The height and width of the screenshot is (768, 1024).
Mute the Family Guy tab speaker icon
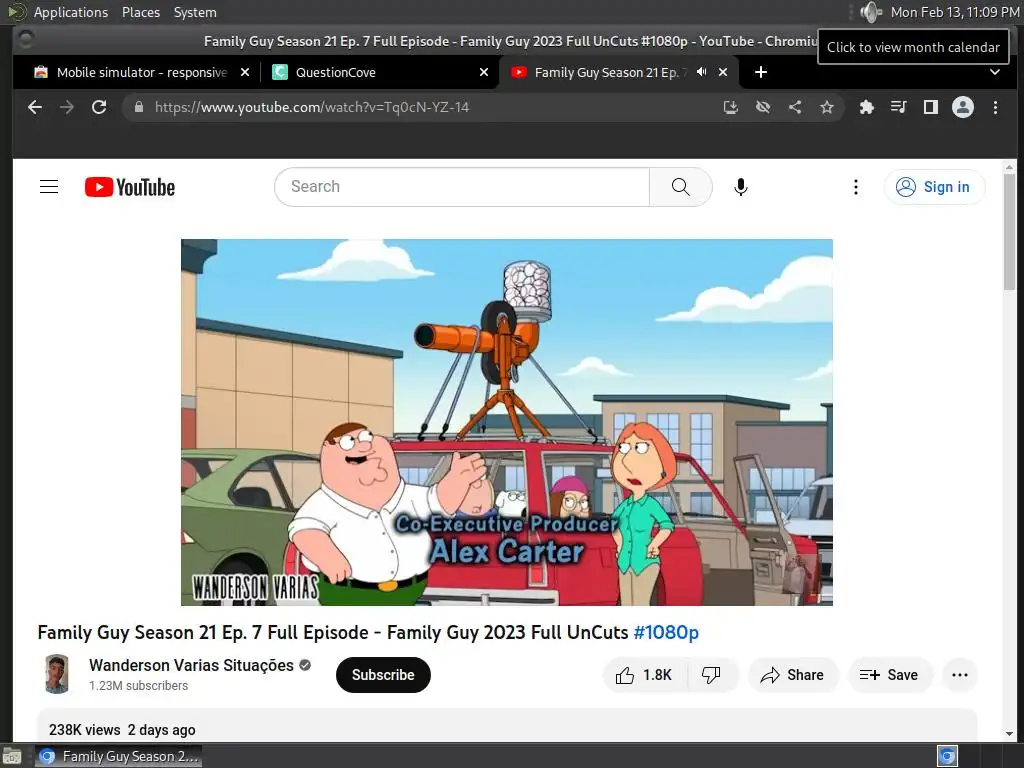pyautogui.click(x=701, y=72)
